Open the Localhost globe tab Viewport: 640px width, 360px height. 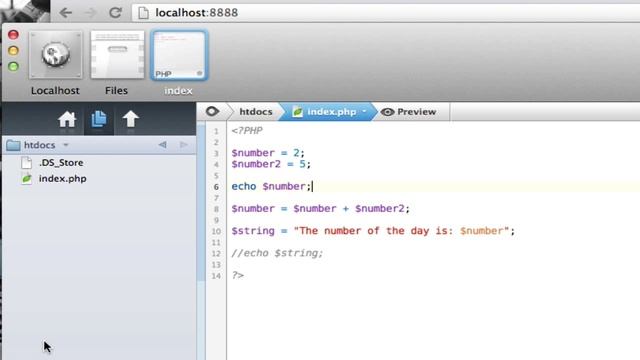56,55
